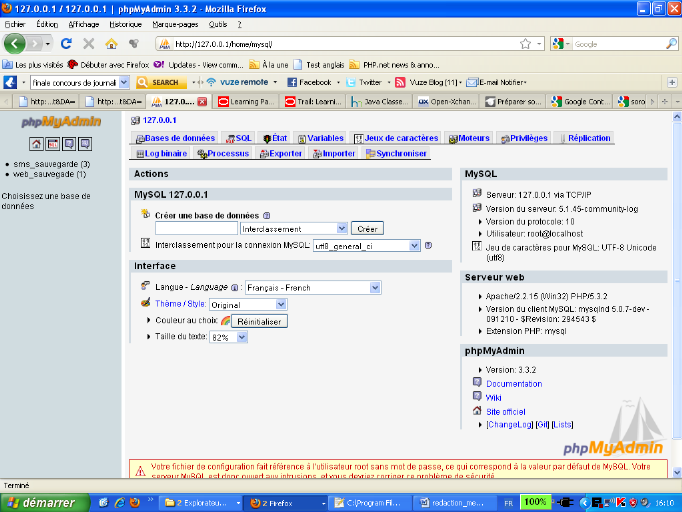Open toolbar search field history dropdown
The image size is (682, 512).
click(x=124, y=82)
